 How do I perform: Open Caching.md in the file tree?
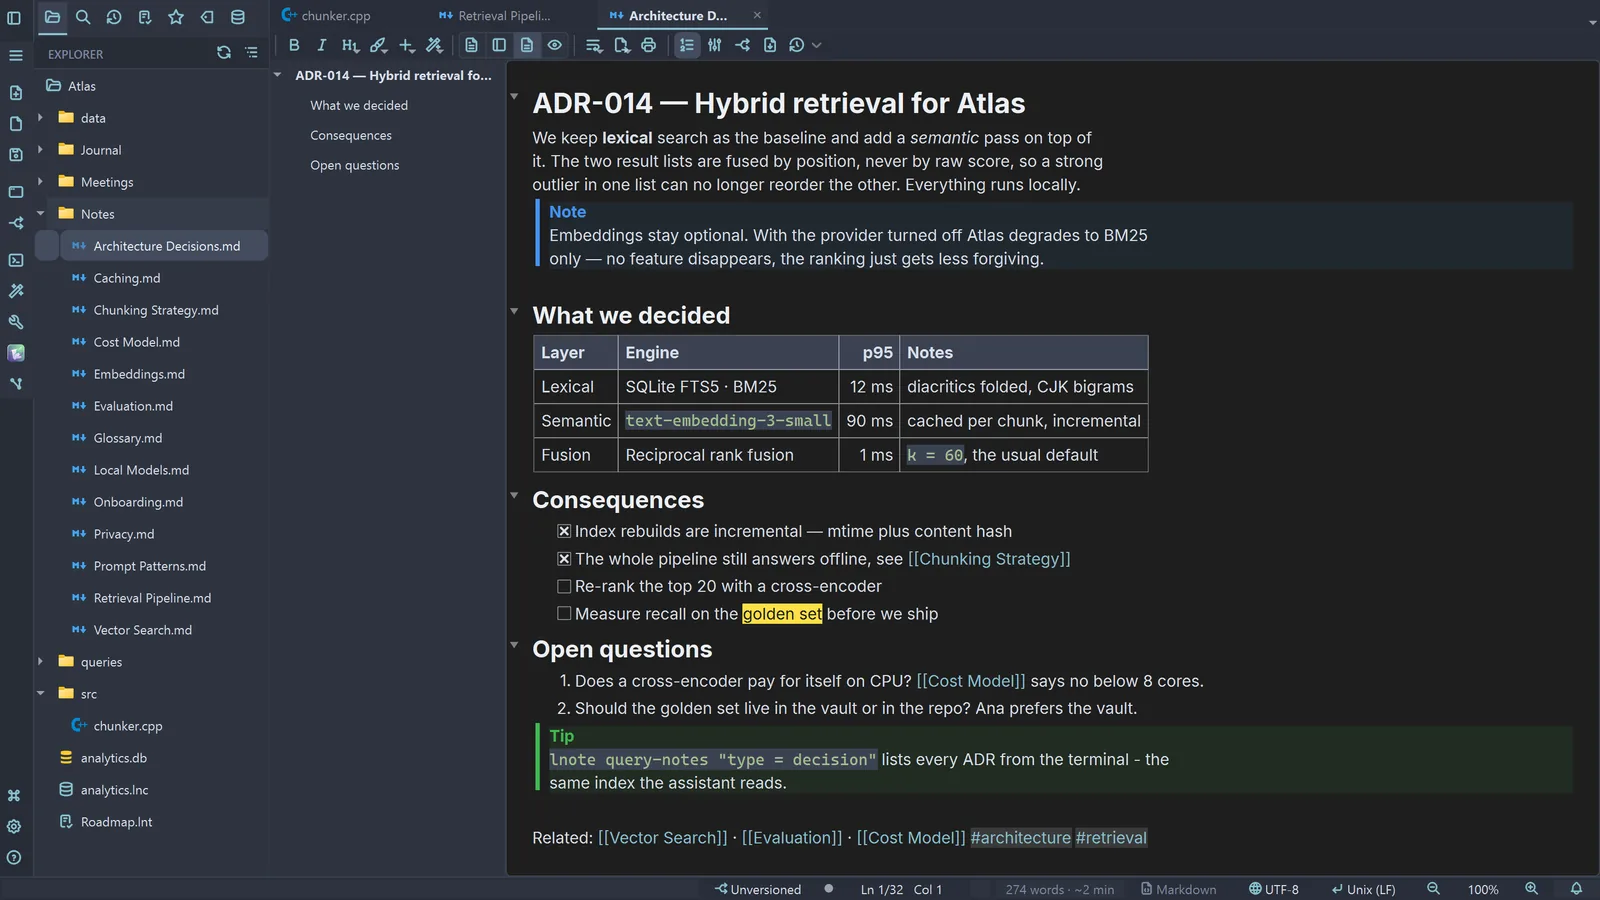[x=127, y=278]
